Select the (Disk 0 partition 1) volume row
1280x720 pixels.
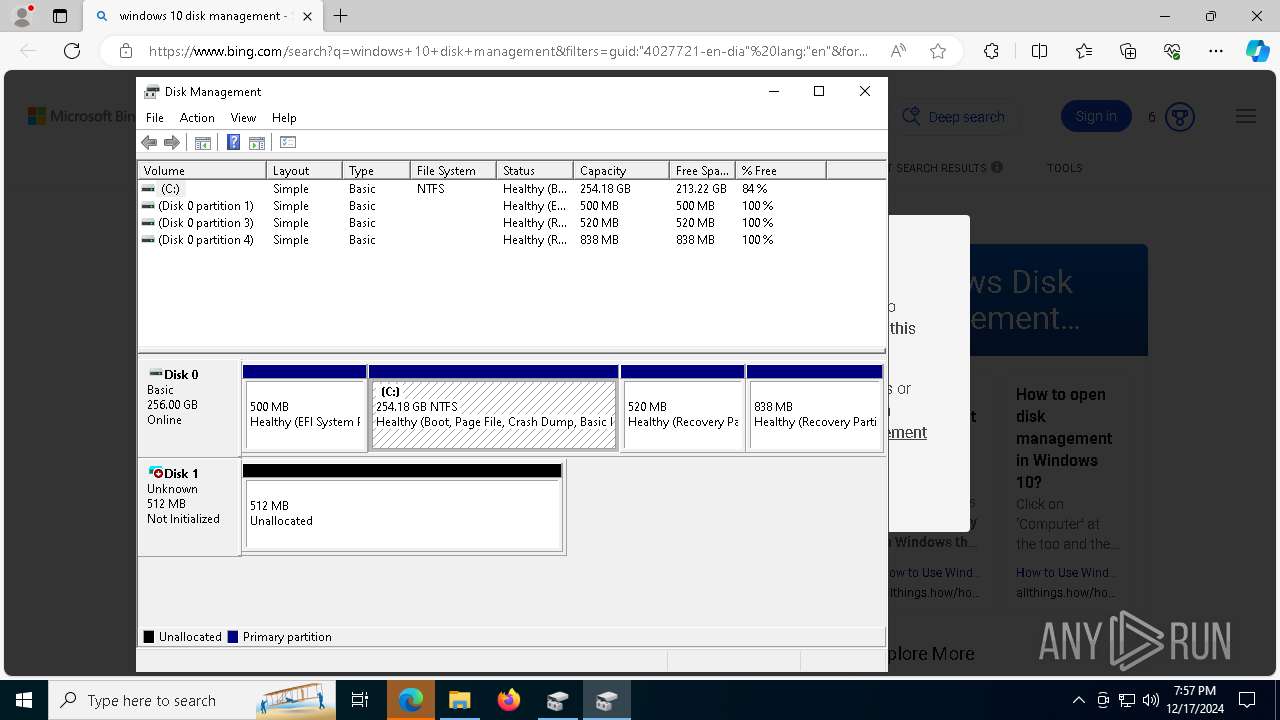[x=511, y=206]
